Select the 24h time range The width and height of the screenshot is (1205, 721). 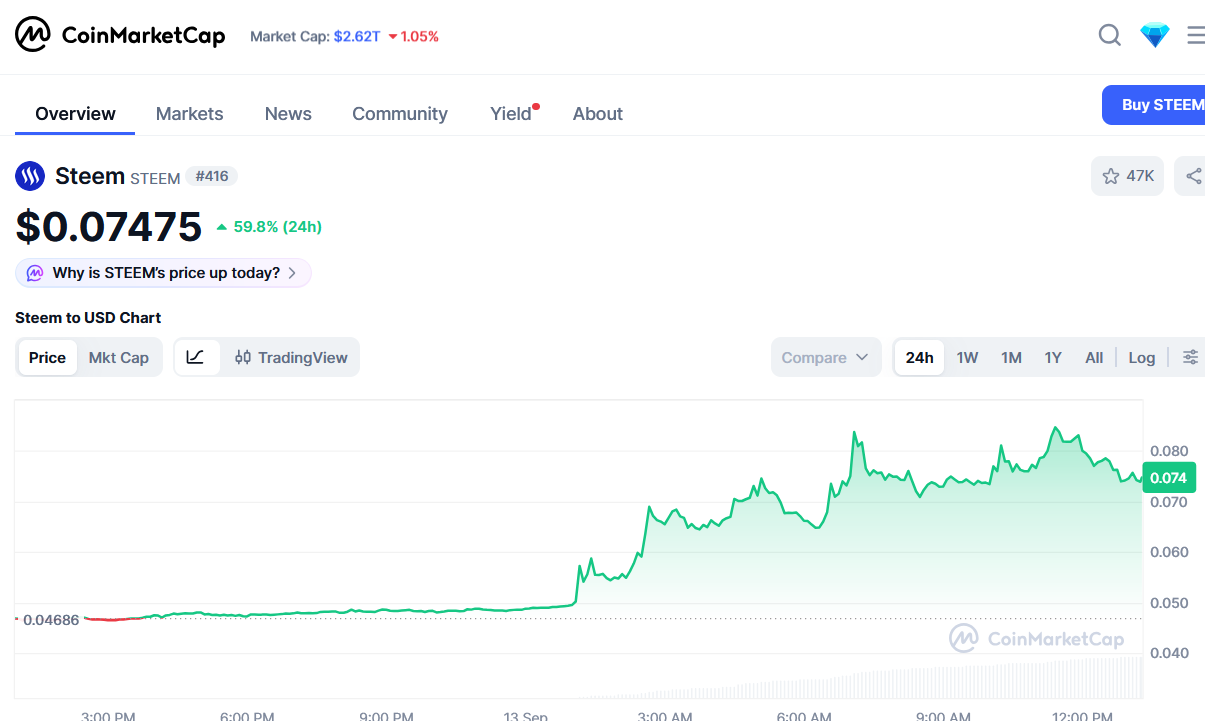(x=920, y=357)
